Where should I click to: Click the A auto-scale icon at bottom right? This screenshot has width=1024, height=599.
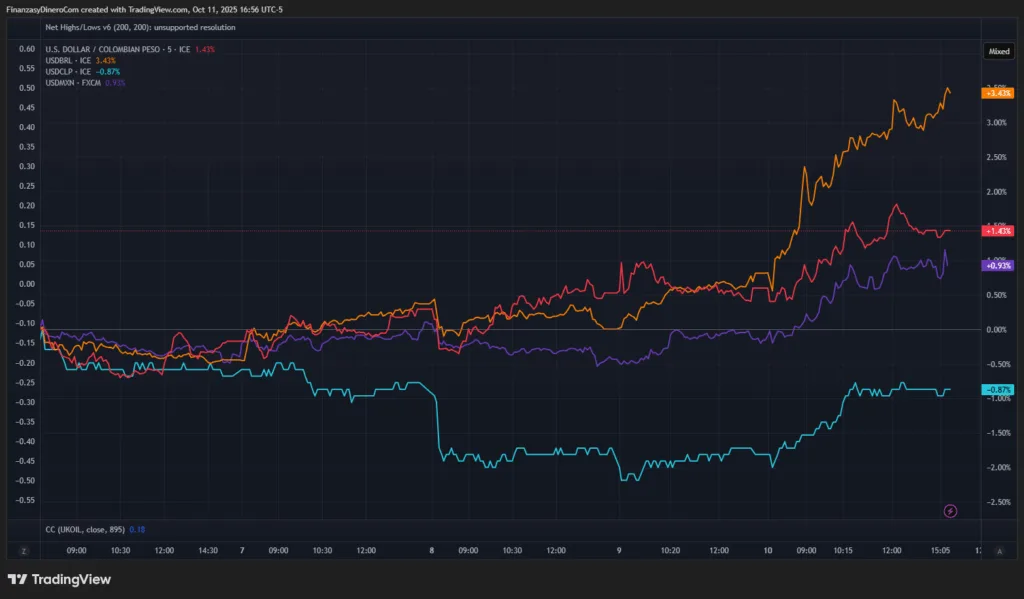pyautogui.click(x=1001, y=551)
